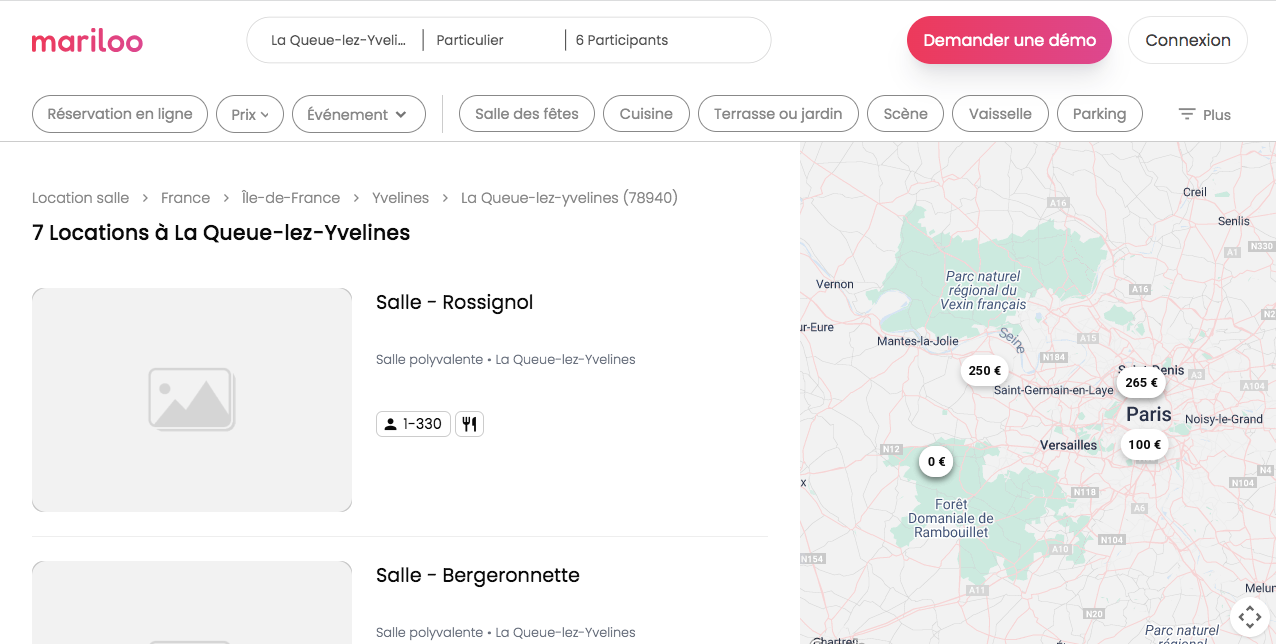Image resolution: width=1276 pixels, height=644 pixels.
Task: Click the mariloo logo
Action: (87, 41)
